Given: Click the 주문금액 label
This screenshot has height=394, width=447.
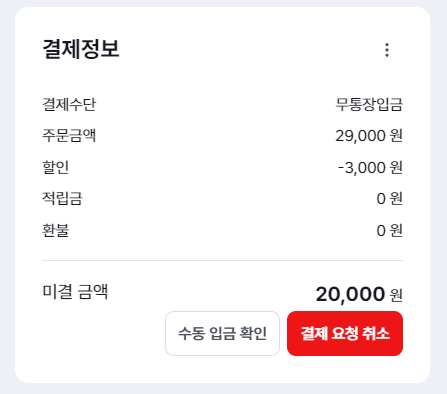Looking at the screenshot, I should click(69, 136).
